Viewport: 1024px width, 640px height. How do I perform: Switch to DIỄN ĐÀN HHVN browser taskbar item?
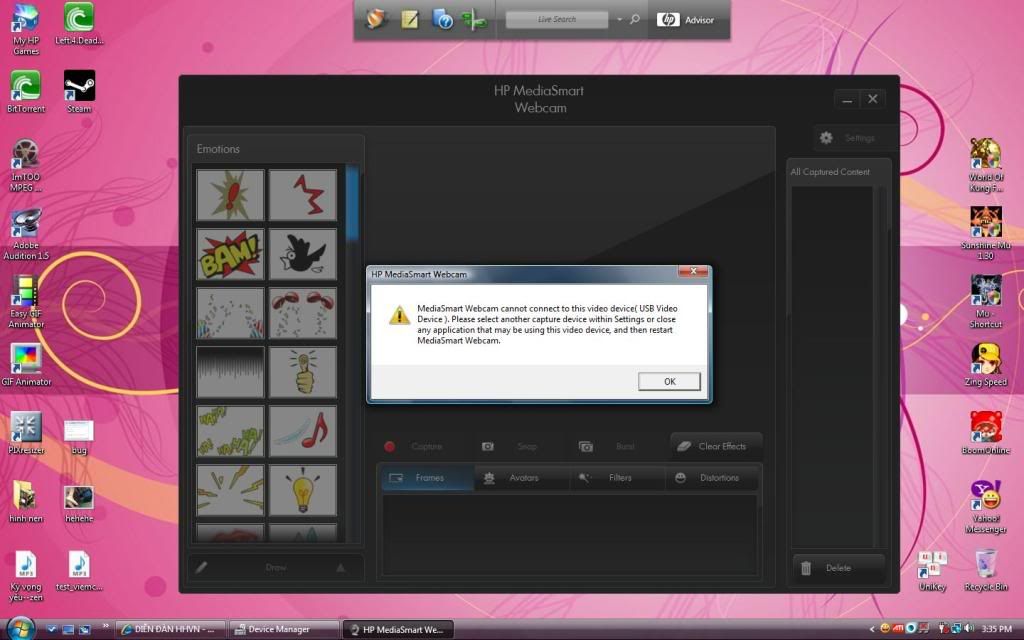point(170,630)
